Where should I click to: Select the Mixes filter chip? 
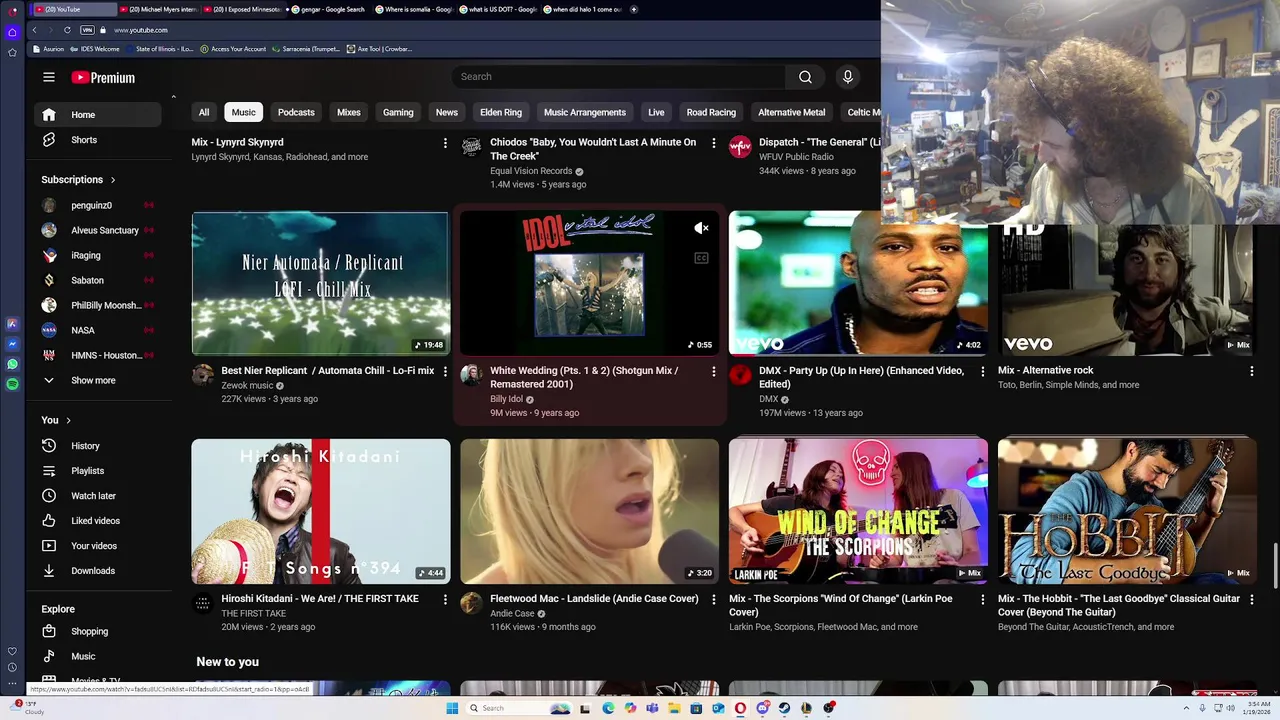point(349,113)
